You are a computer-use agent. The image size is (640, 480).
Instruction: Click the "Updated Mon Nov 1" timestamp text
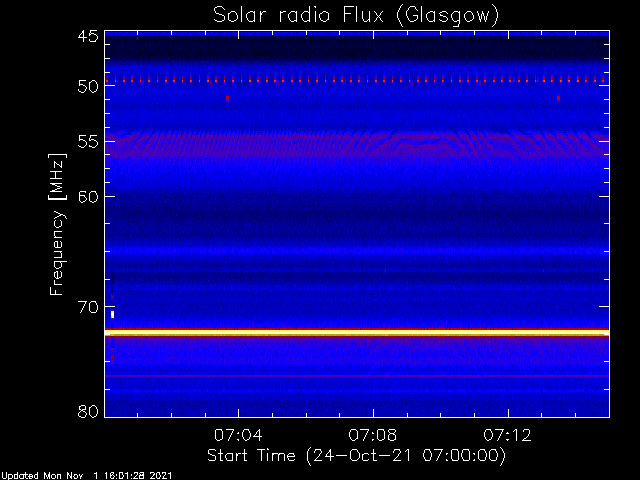click(87, 476)
